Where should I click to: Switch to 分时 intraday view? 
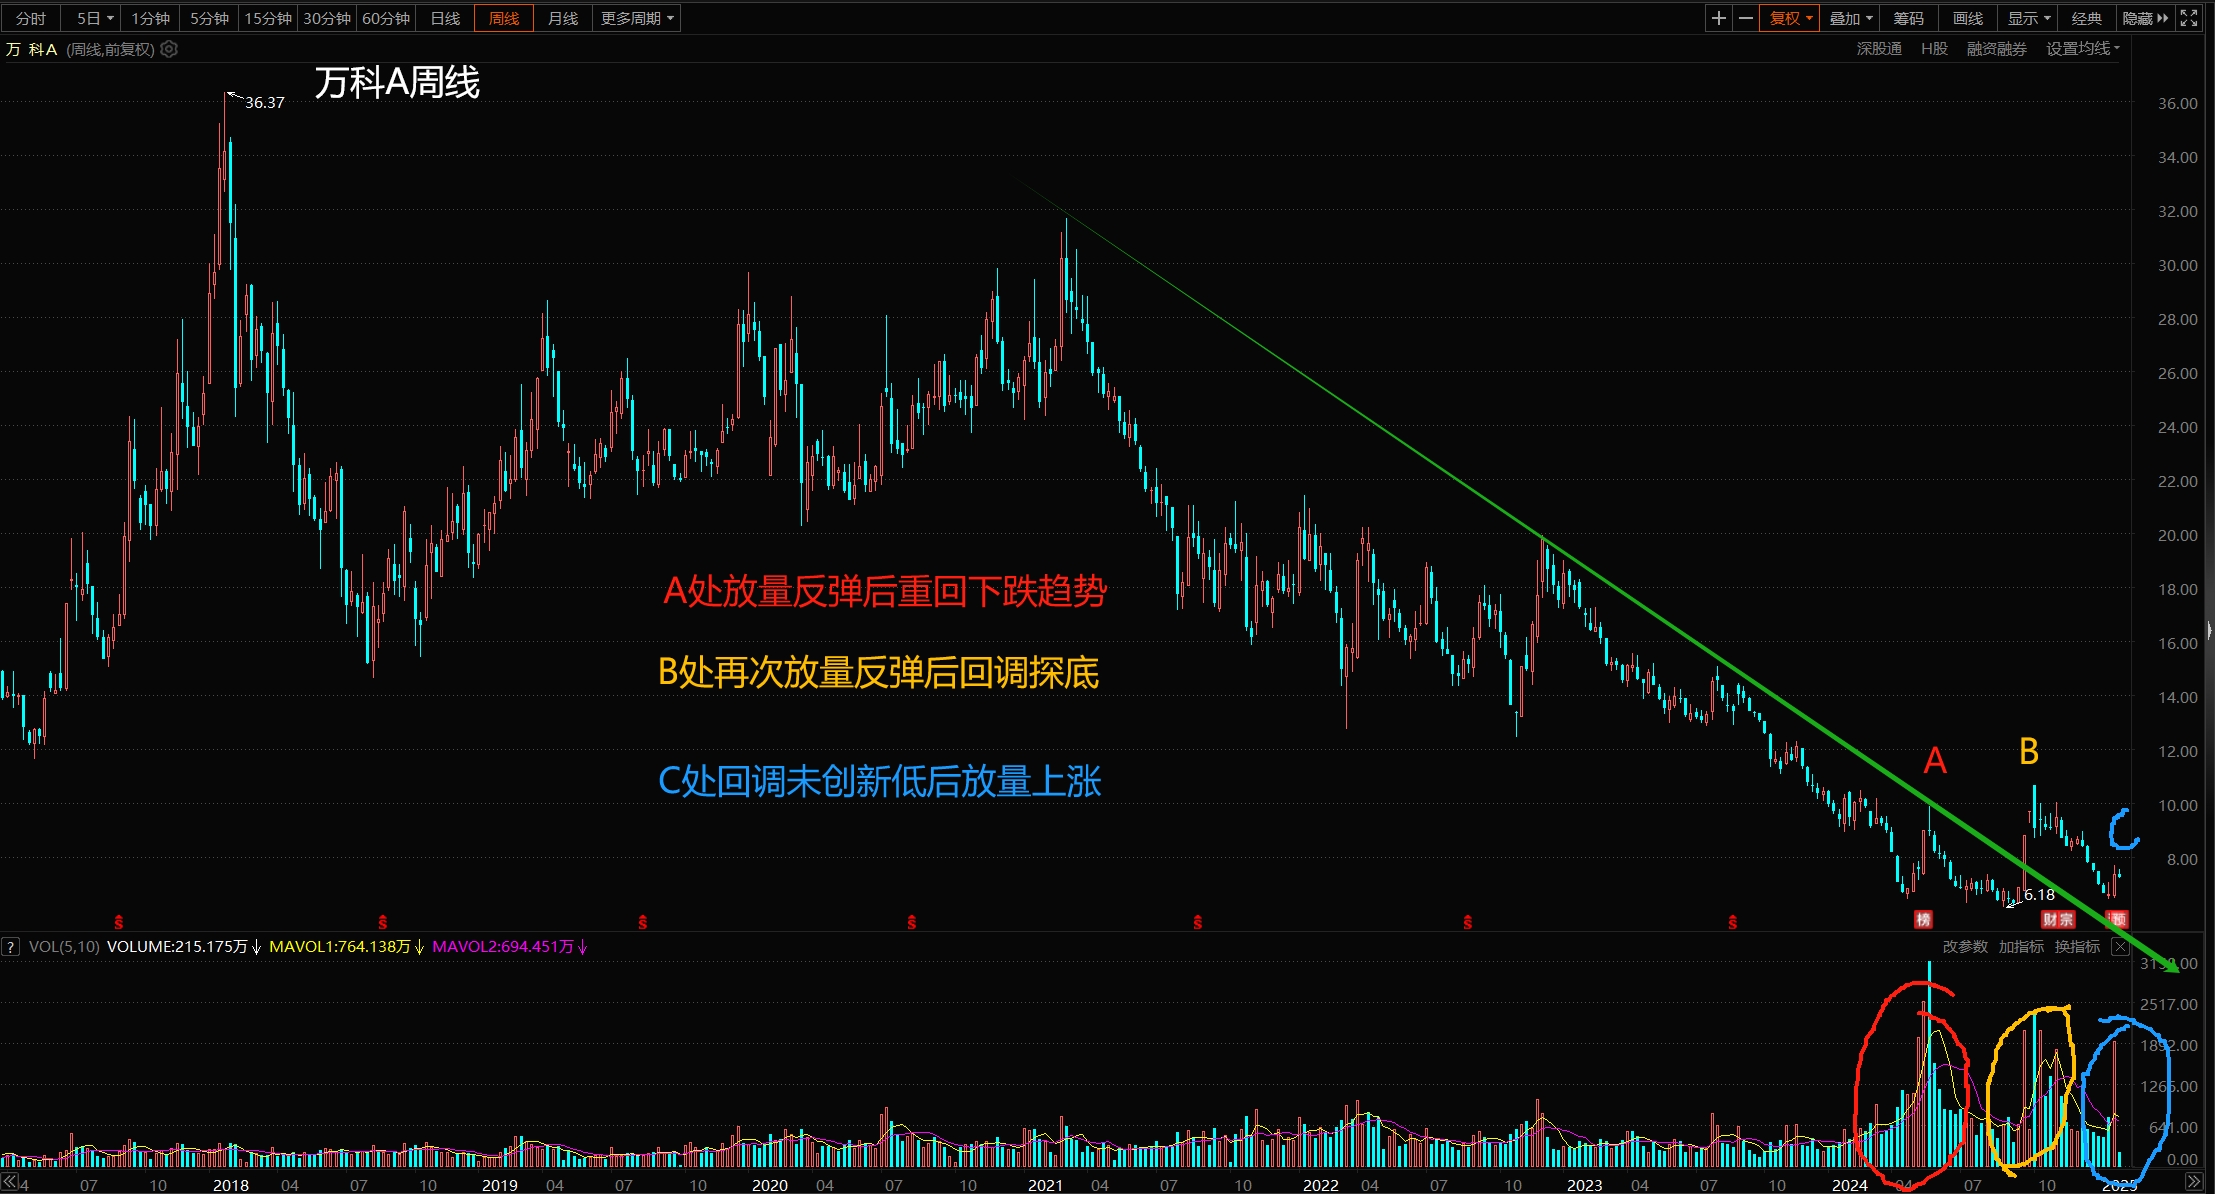point(31,18)
